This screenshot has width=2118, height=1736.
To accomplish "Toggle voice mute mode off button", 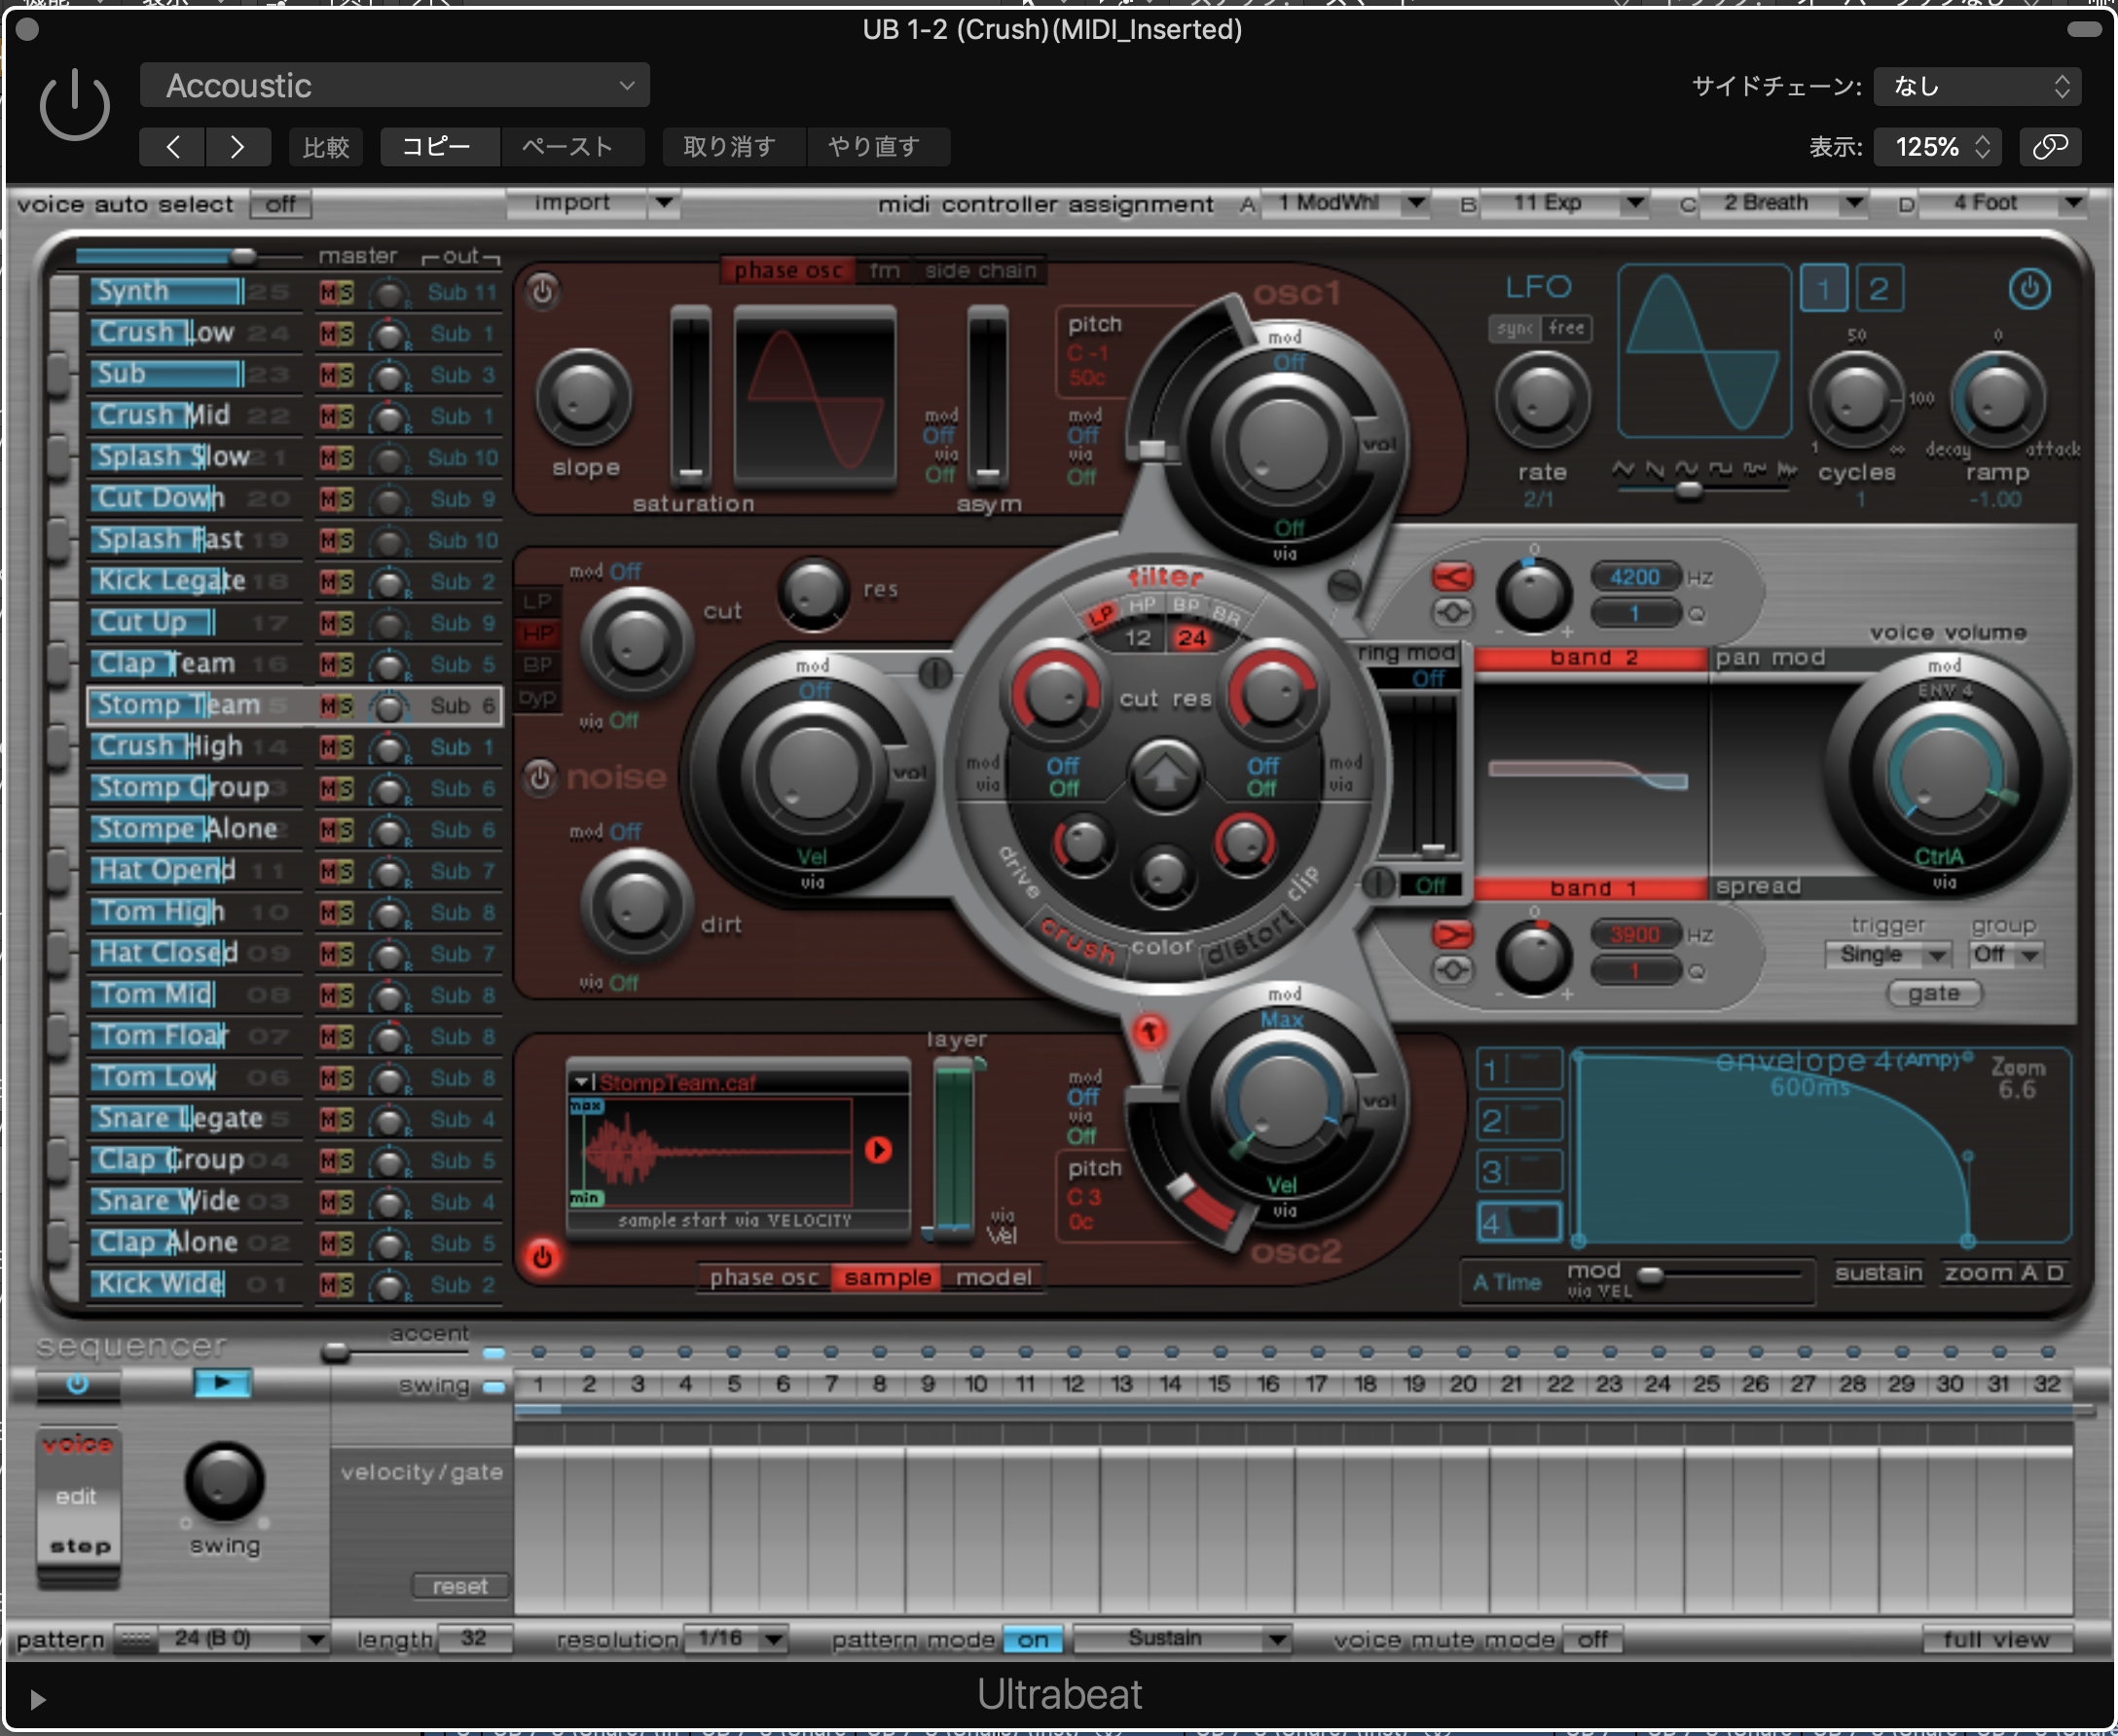I will click(1593, 1640).
